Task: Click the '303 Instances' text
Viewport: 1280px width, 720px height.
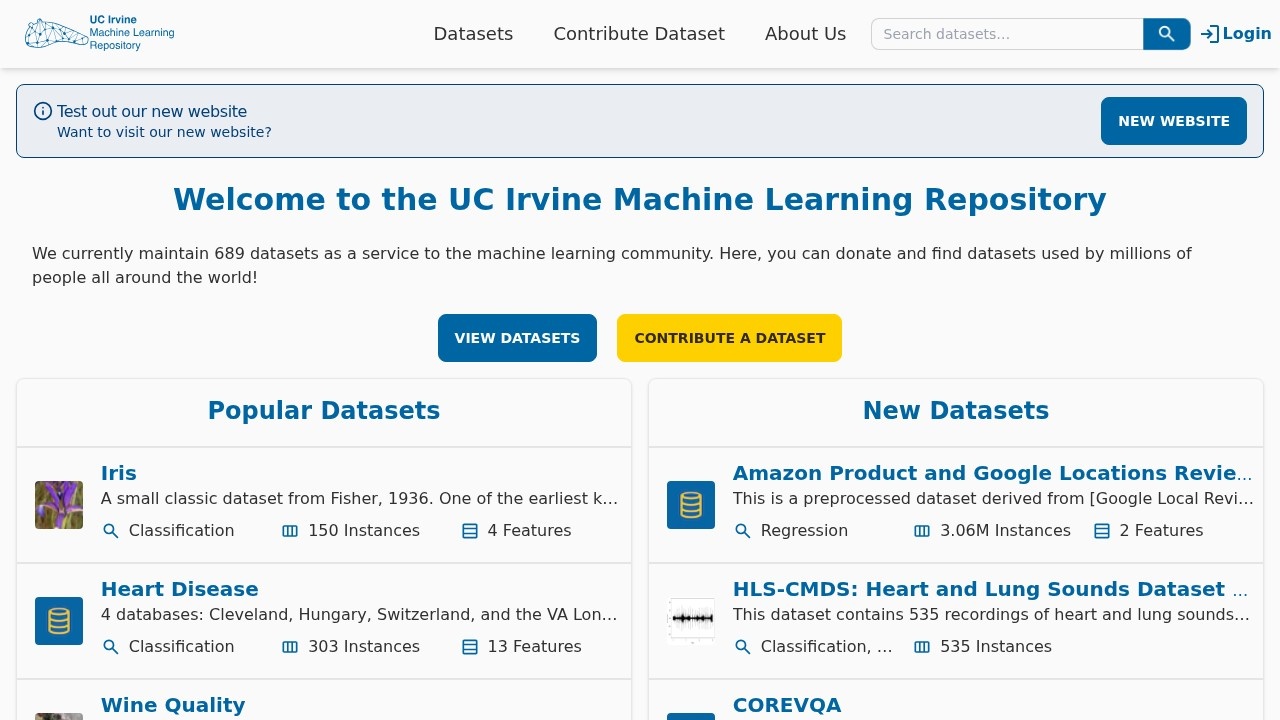Action: (364, 647)
